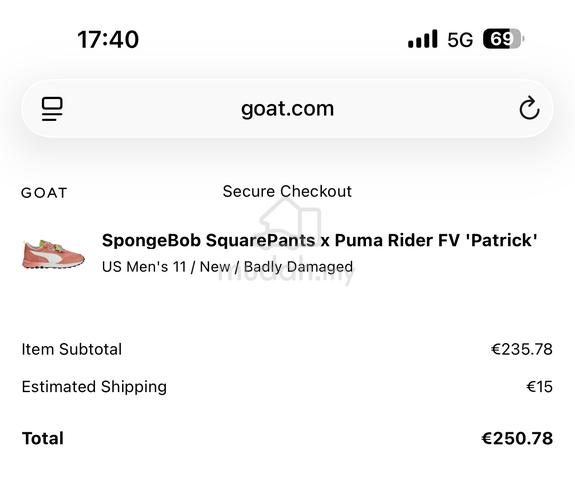This screenshot has height=480, width=575.
Task: Reload the page with the refresh icon
Action: [529, 108]
